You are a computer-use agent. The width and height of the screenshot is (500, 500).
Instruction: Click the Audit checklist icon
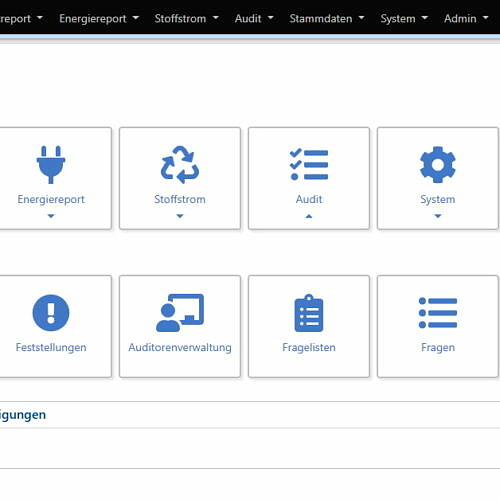309,165
